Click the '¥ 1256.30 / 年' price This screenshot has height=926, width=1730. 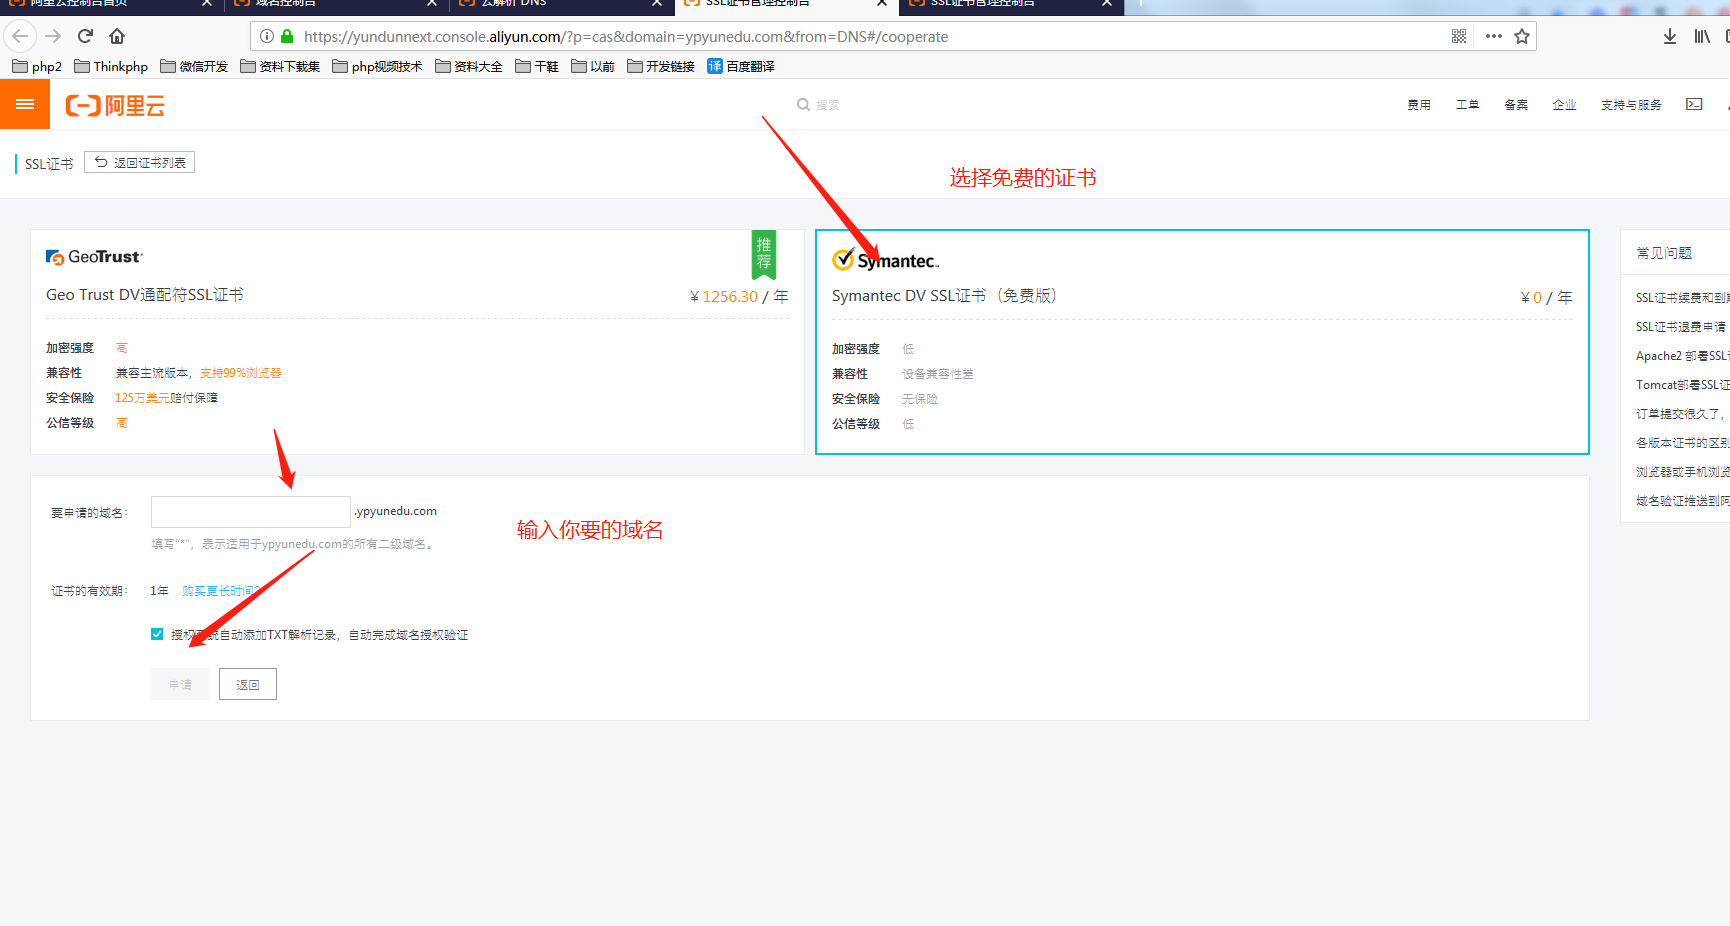click(x=739, y=297)
